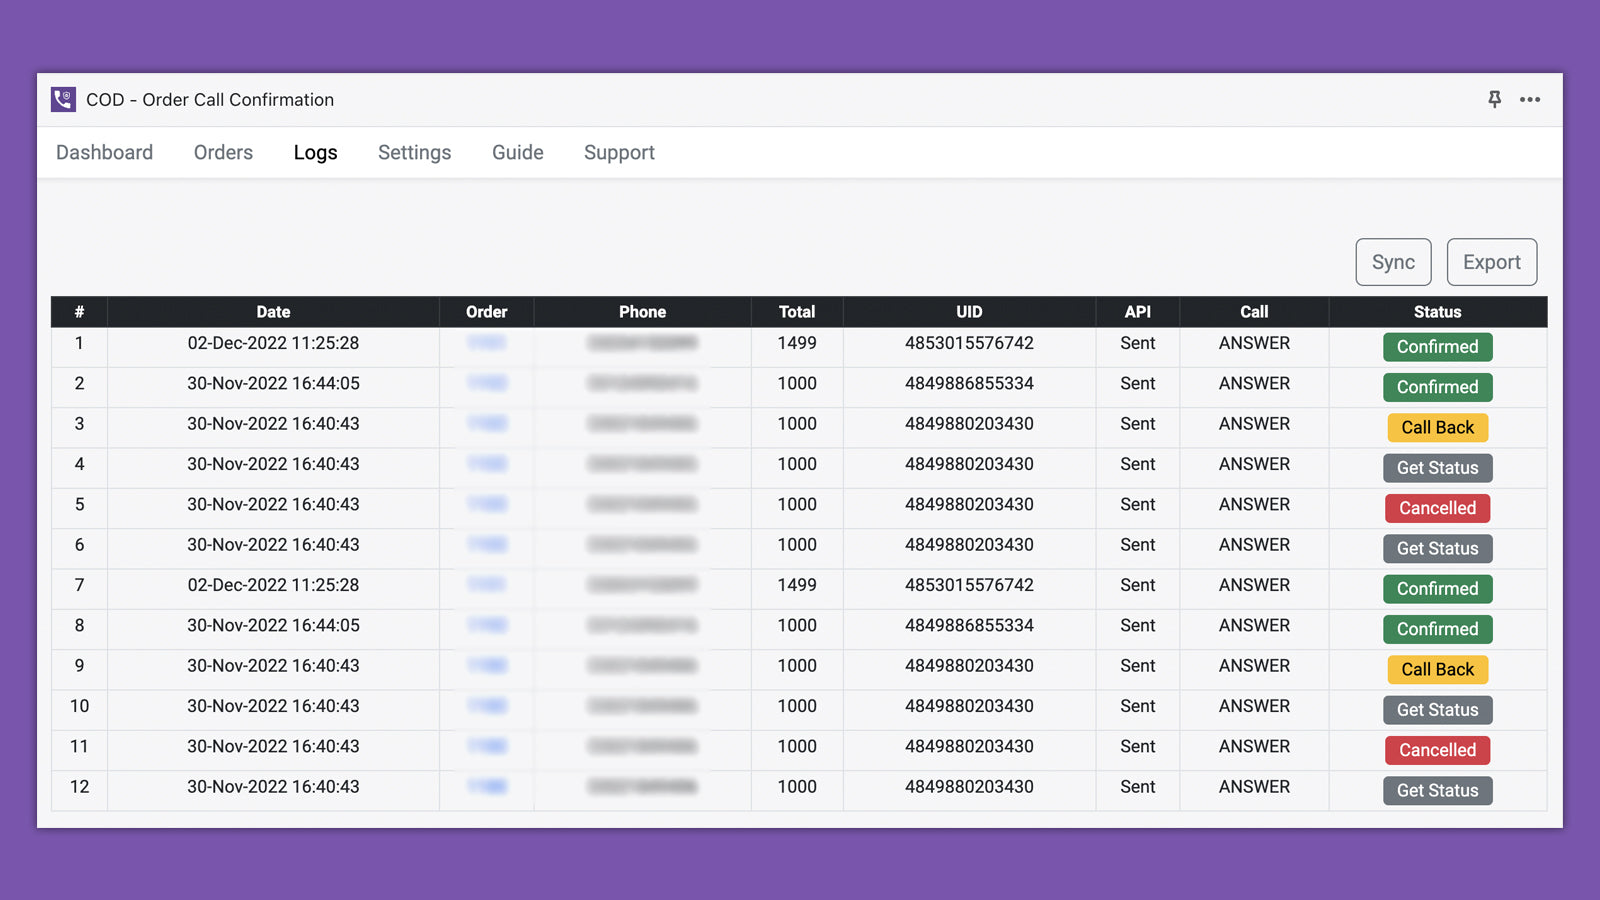This screenshot has width=1600, height=900.
Task: Open the order link on row 7
Action: click(x=487, y=585)
